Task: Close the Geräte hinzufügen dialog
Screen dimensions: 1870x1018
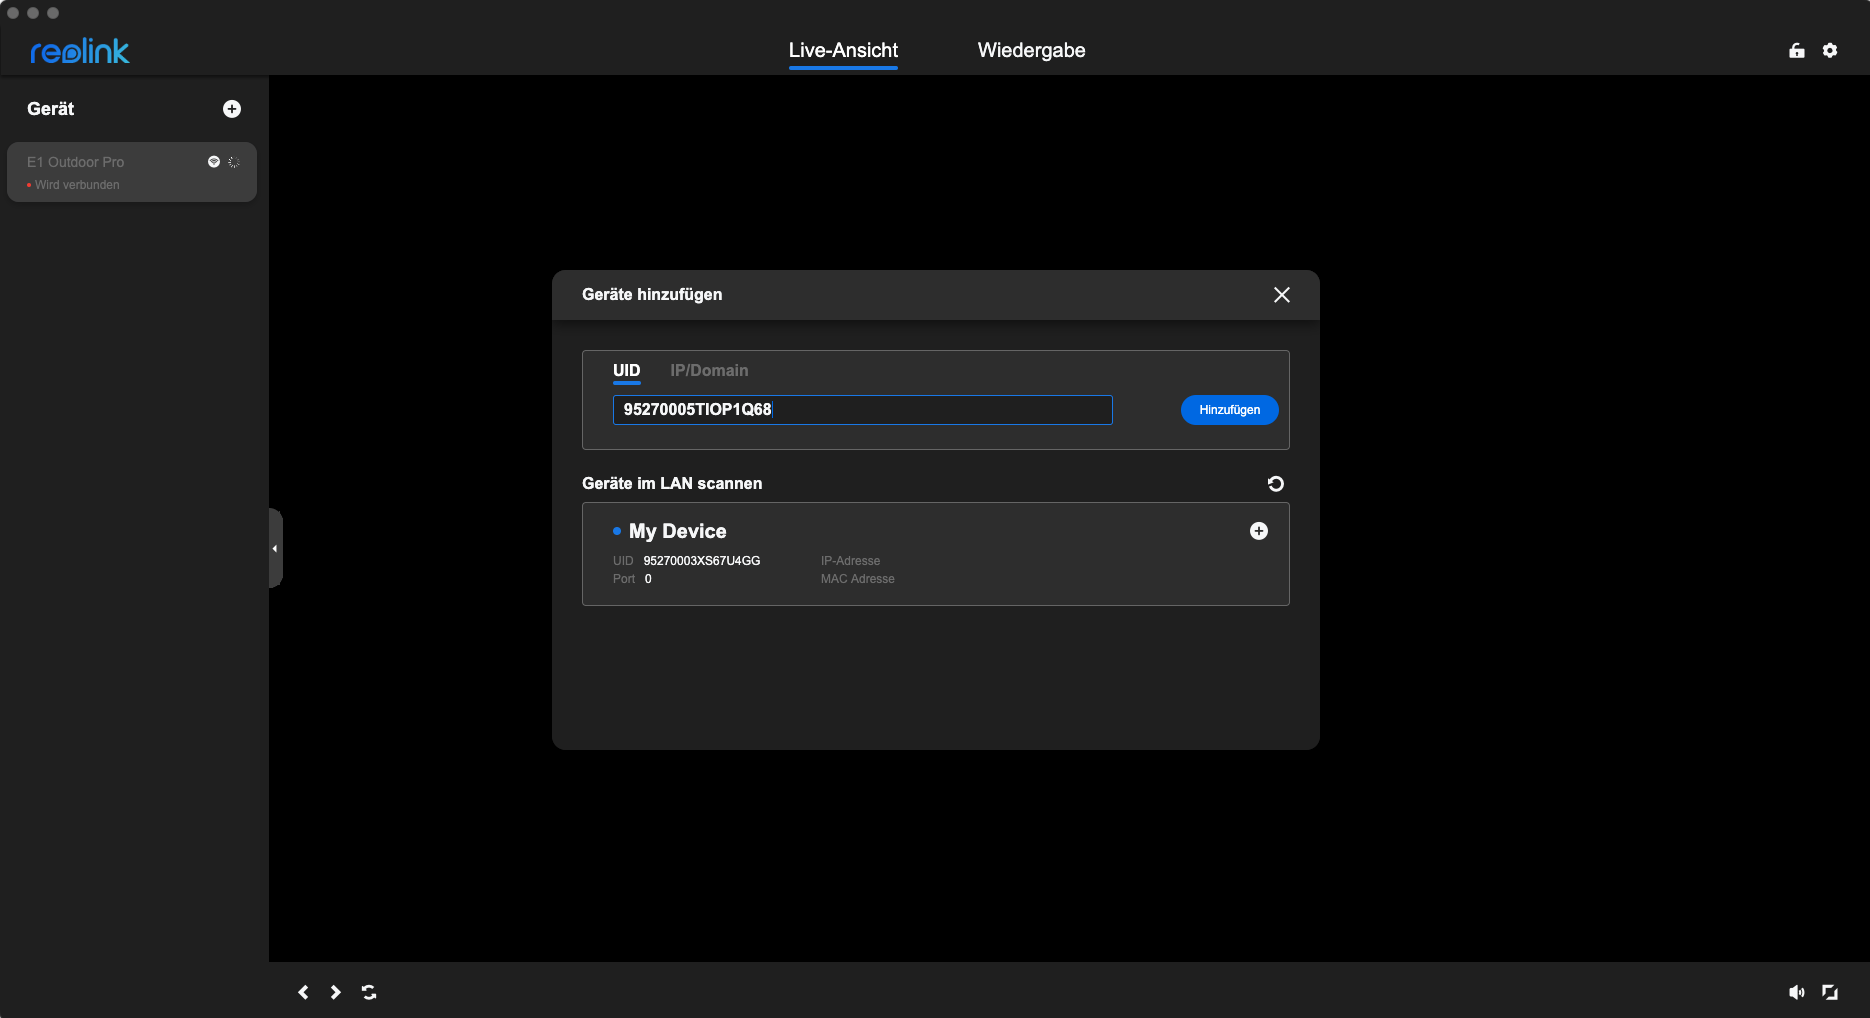Action: coord(1282,295)
